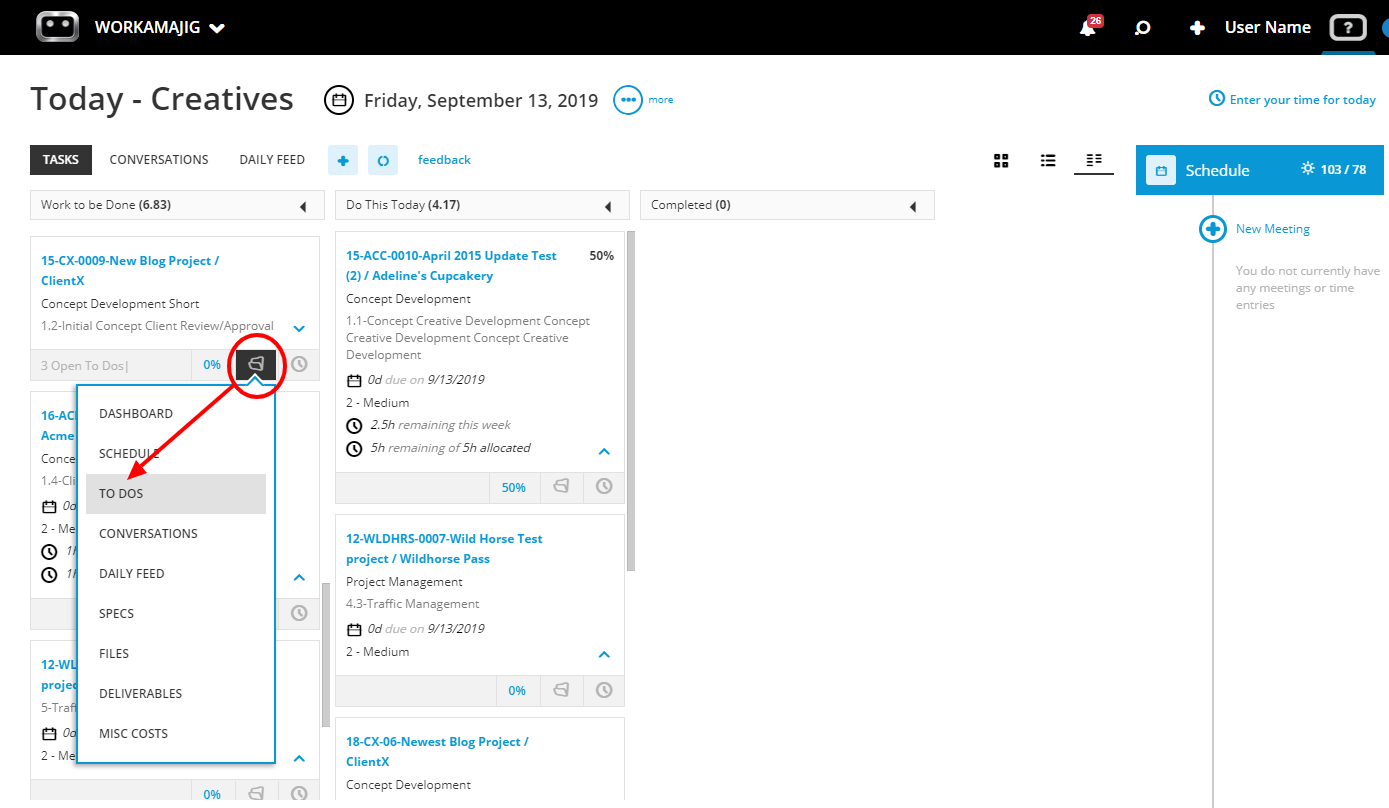Click the clock icon on April 2015 Update Test card
Image resolution: width=1389 pixels, height=808 pixels.
click(604, 487)
